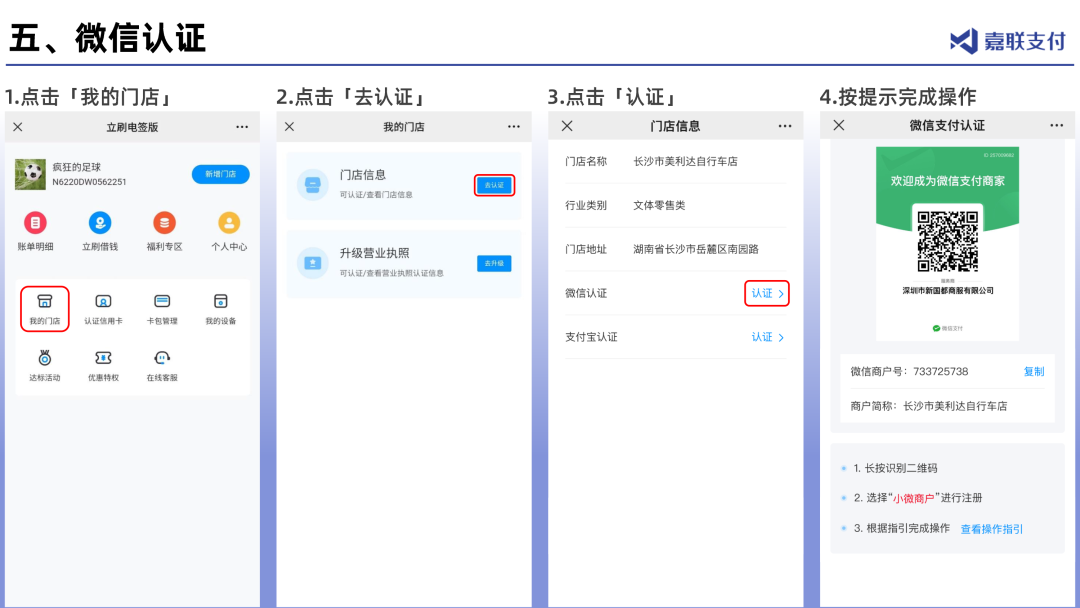Close the 立刷电签版 screen
Viewport: 1080px width, 608px height.
[18, 127]
